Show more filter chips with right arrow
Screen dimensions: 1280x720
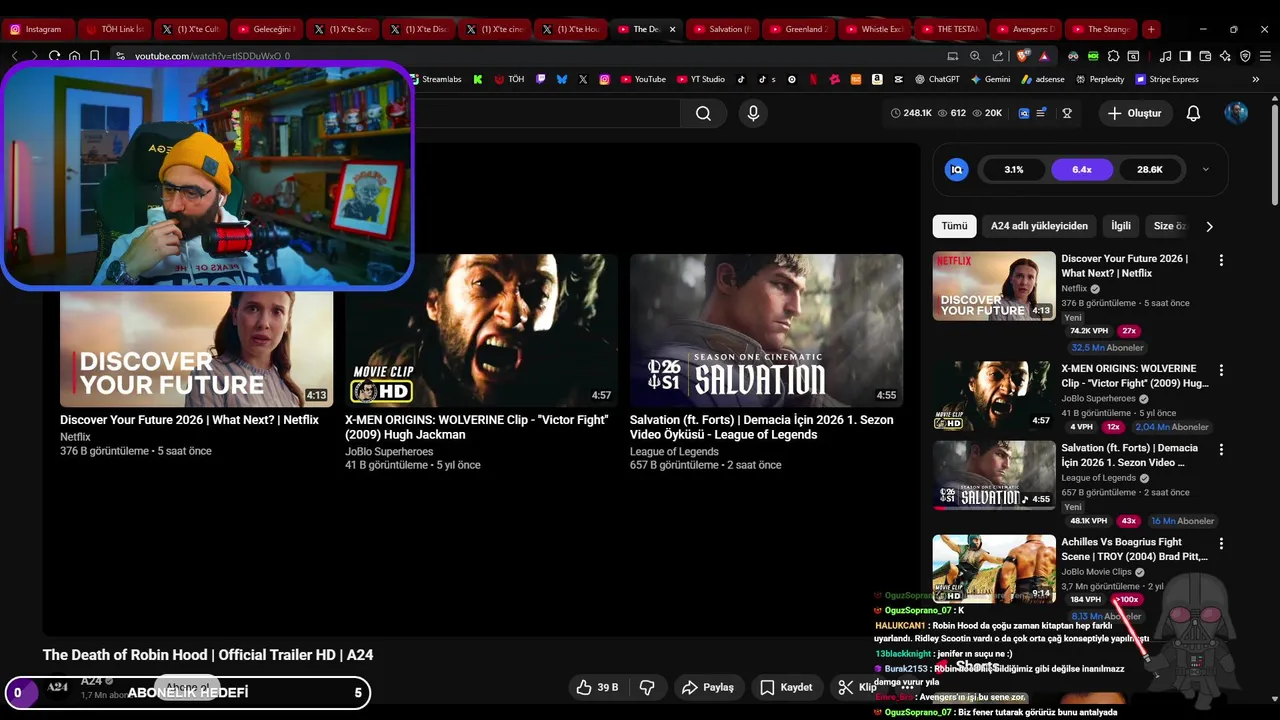[1209, 226]
